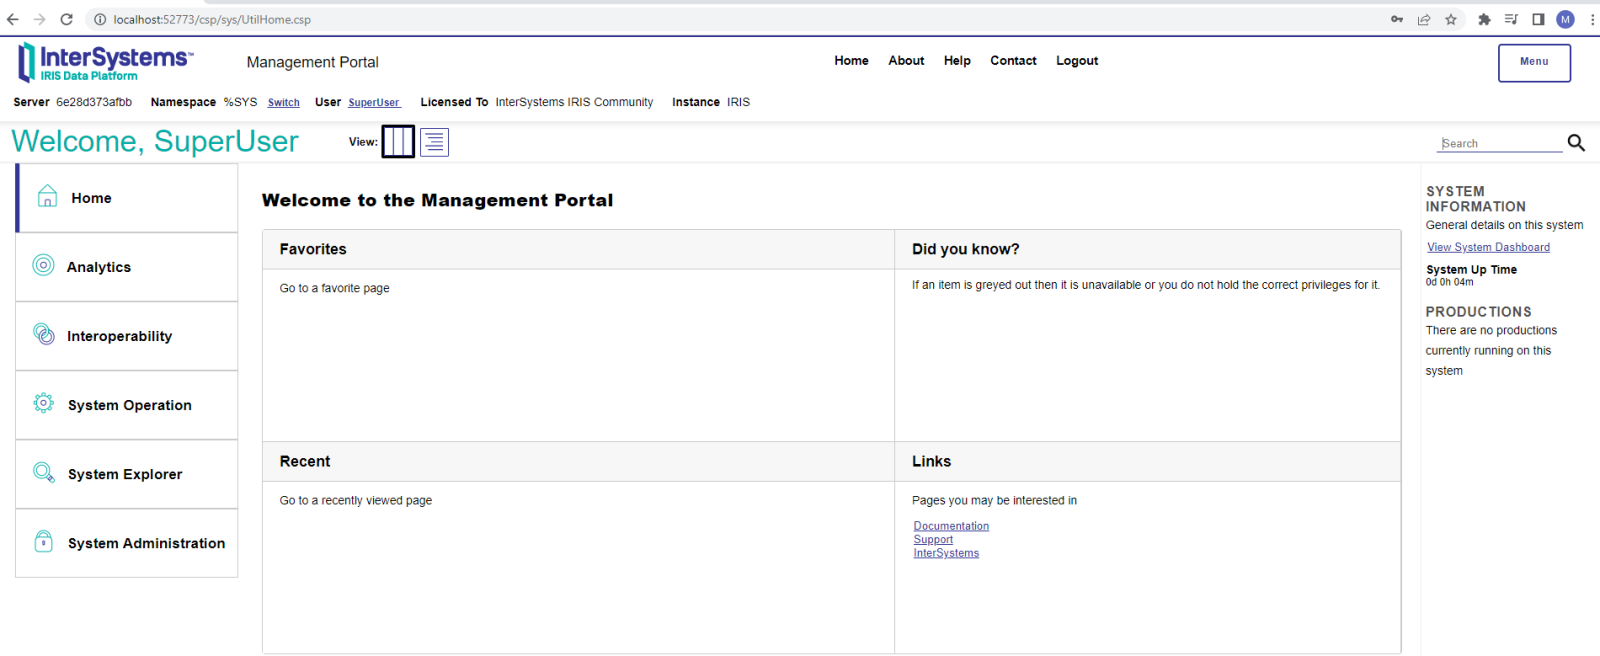The image size is (1600, 656).
Task: Click the System Explorer magnifier icon
Action: point(44,472)
